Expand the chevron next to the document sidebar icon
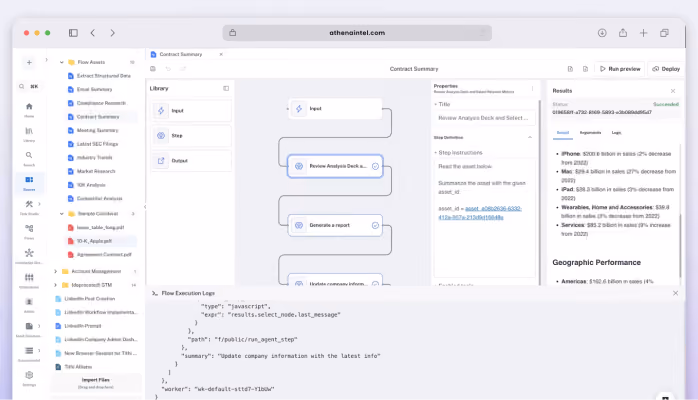Image resolution: width=698 pixels, height=400 pixels. [40, 326]
